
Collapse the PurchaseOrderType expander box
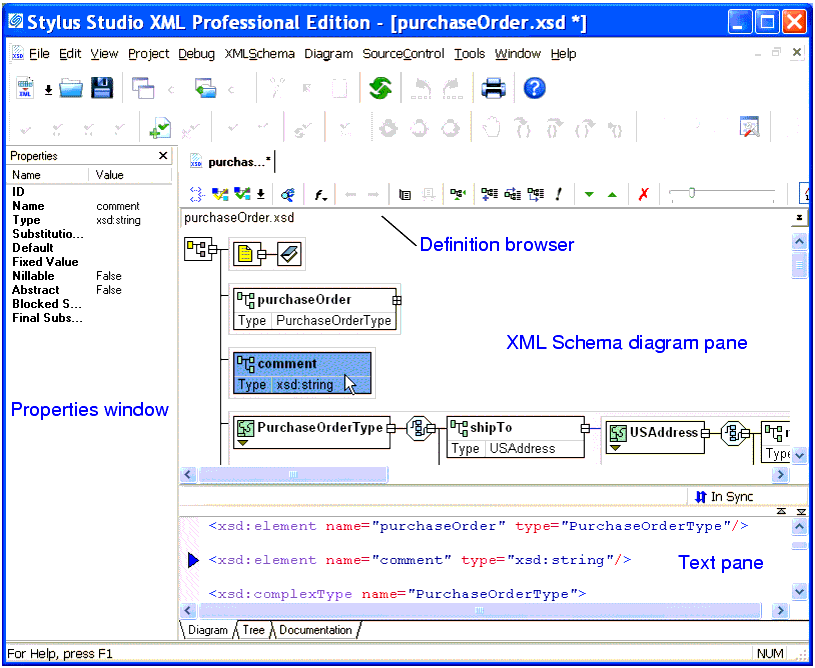point(392,428)
